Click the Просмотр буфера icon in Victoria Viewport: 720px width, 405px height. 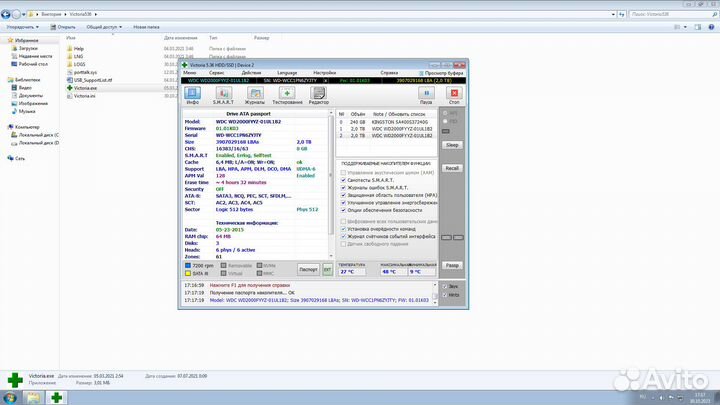(422, 73)
